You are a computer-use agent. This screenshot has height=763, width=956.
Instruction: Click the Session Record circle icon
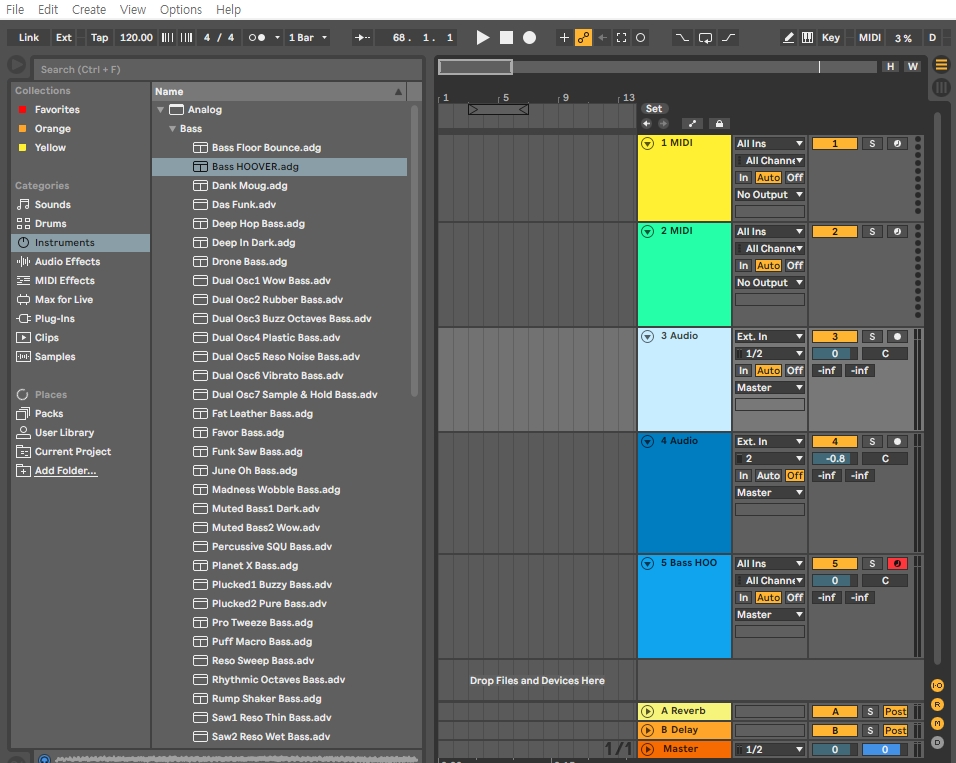tap(640, 38)
